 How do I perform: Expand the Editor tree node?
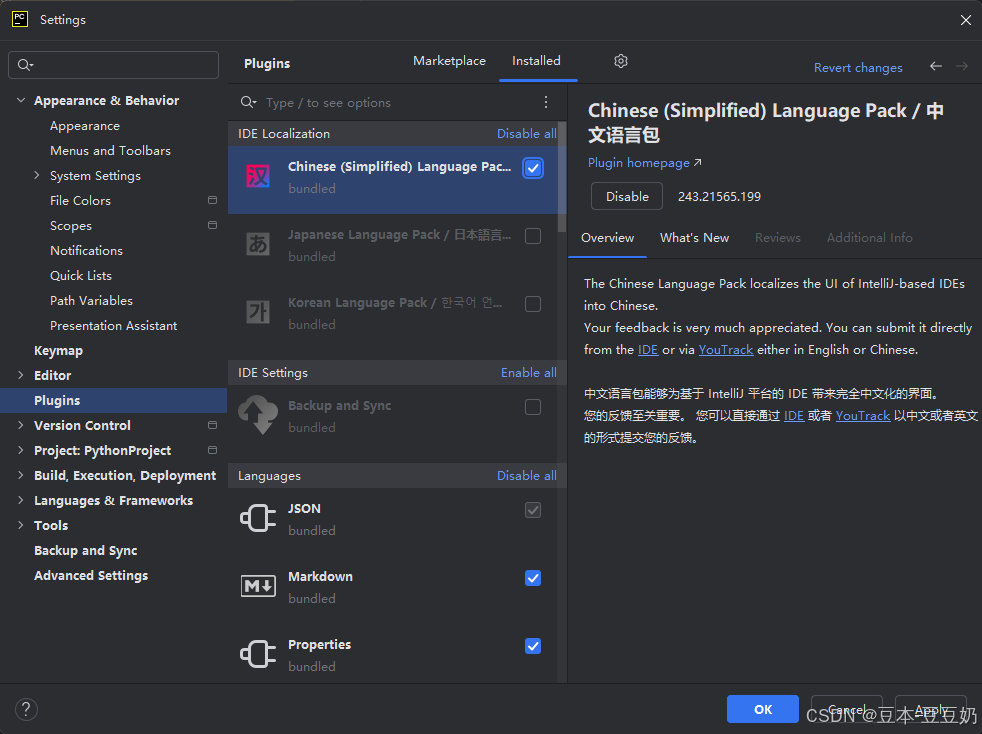tap(21, 375)
